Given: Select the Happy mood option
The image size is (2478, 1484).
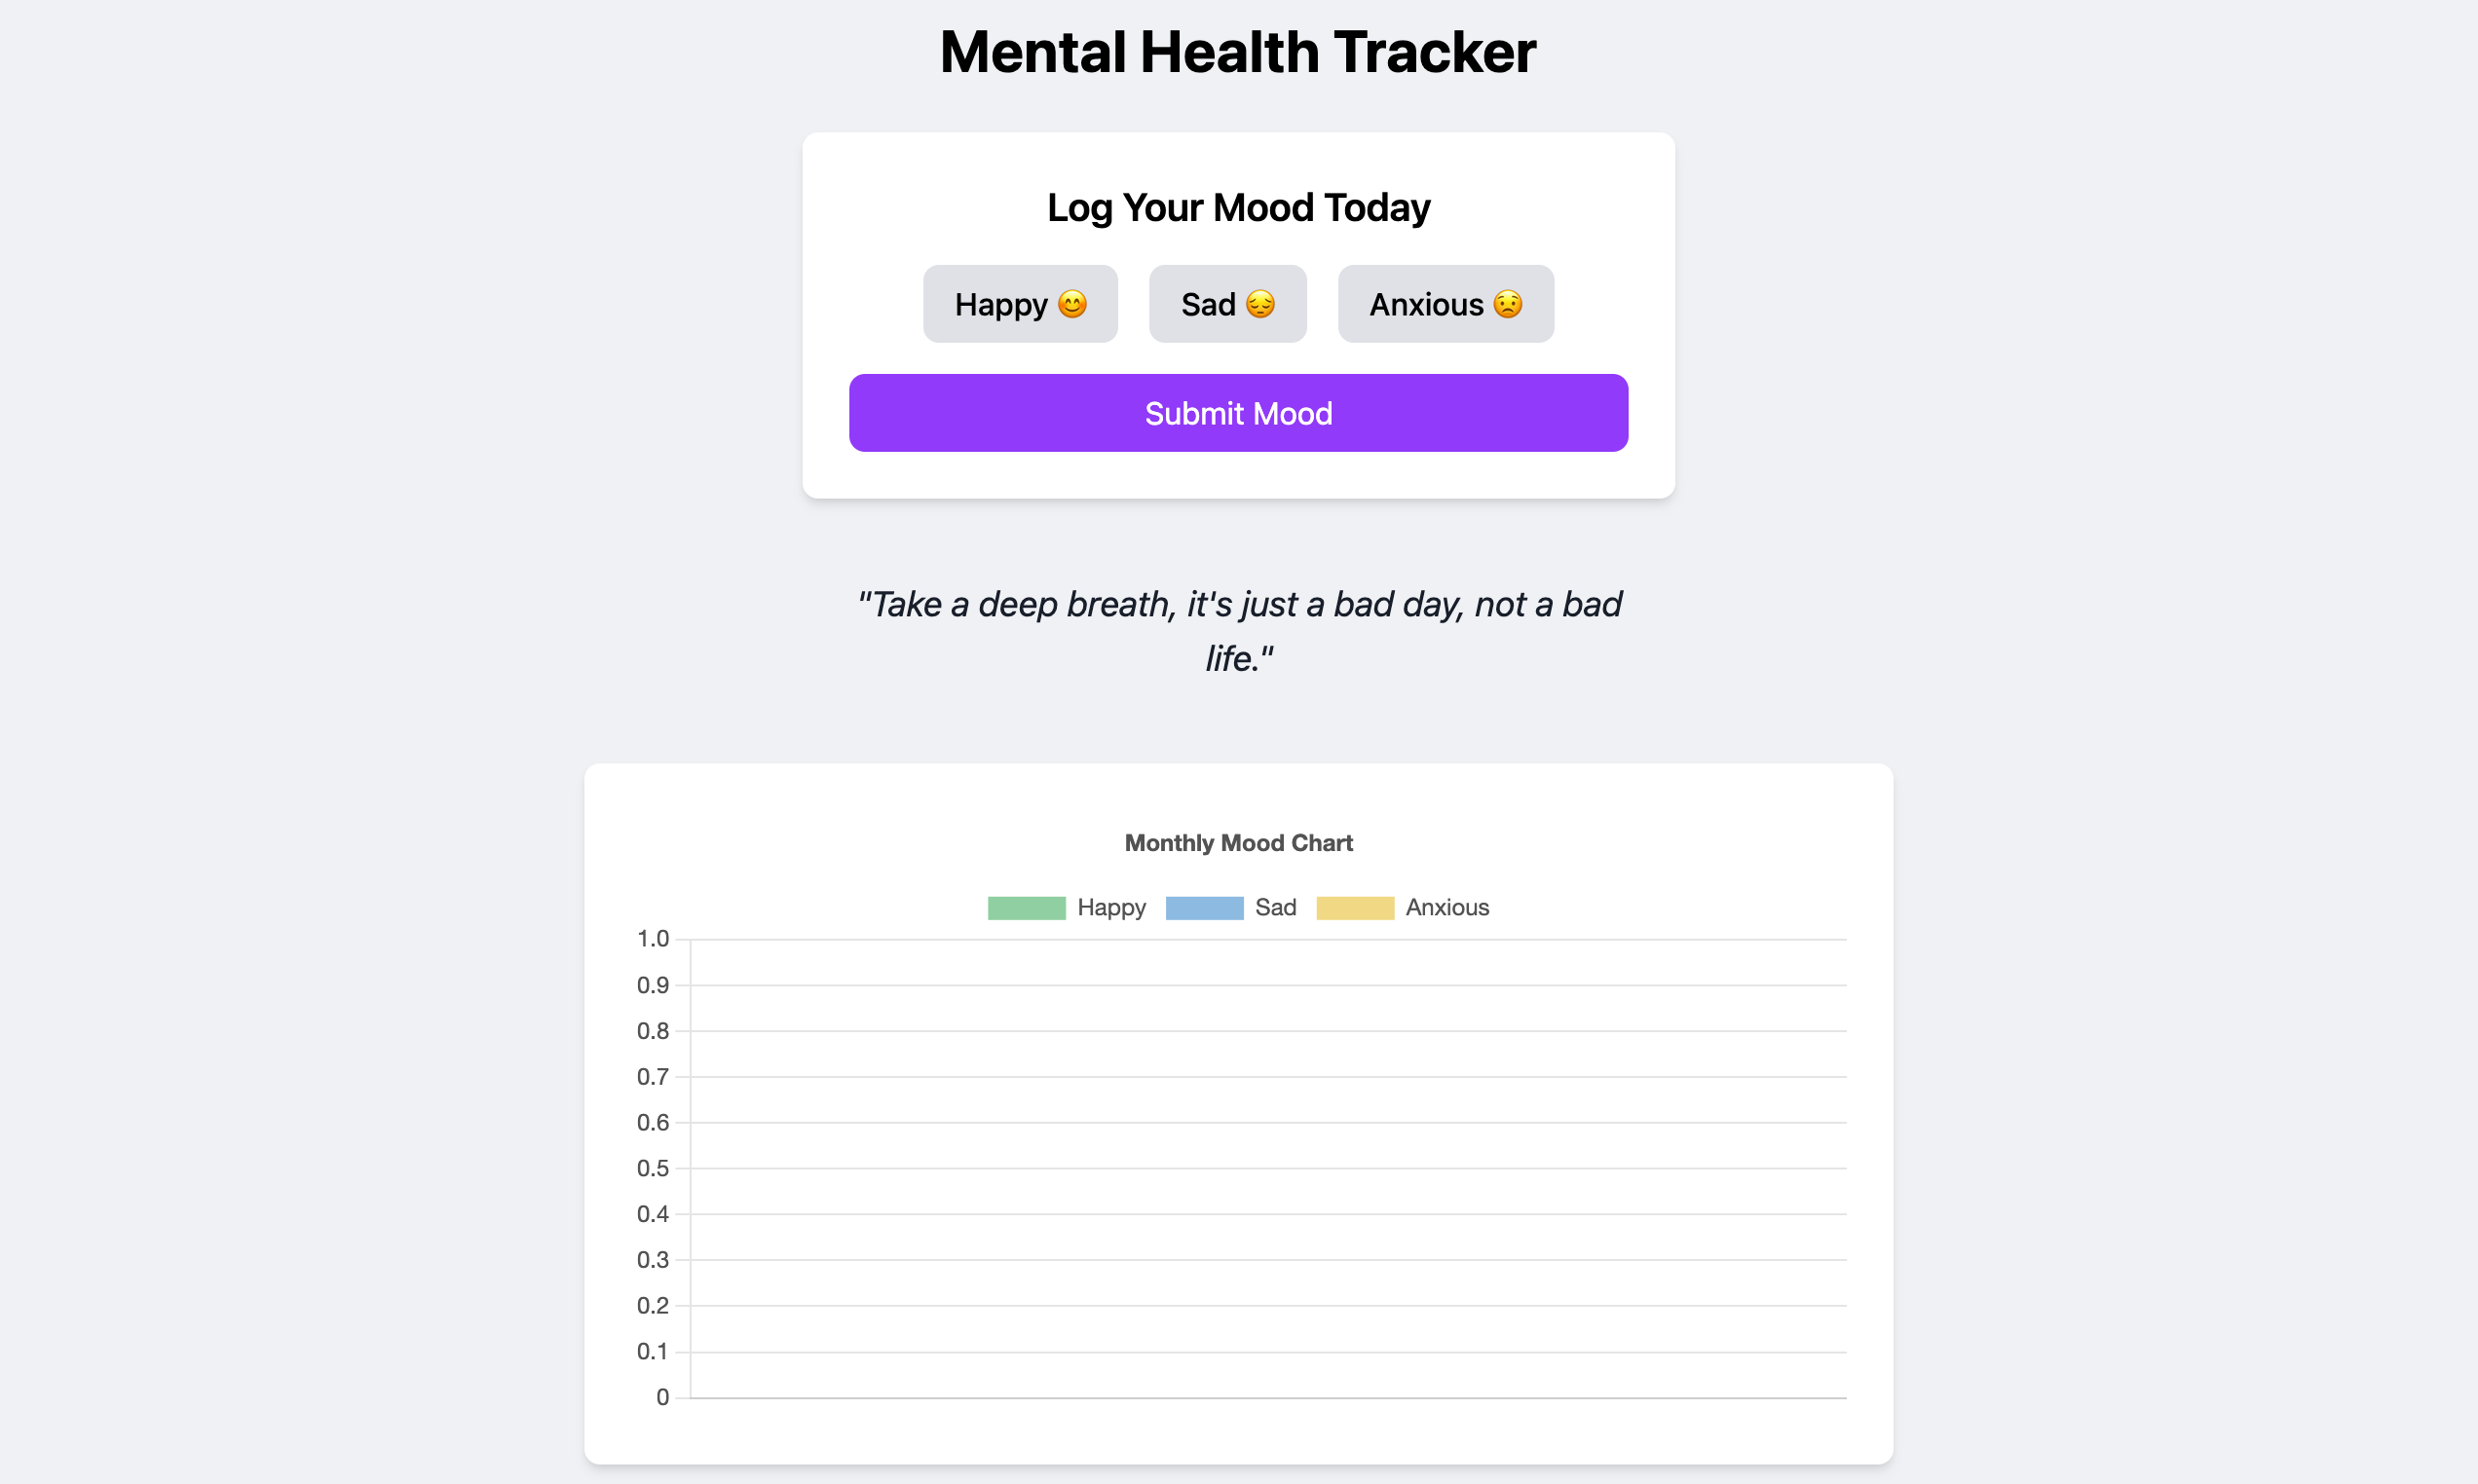Looking at the screenshot, I should tap(1019, 304).
